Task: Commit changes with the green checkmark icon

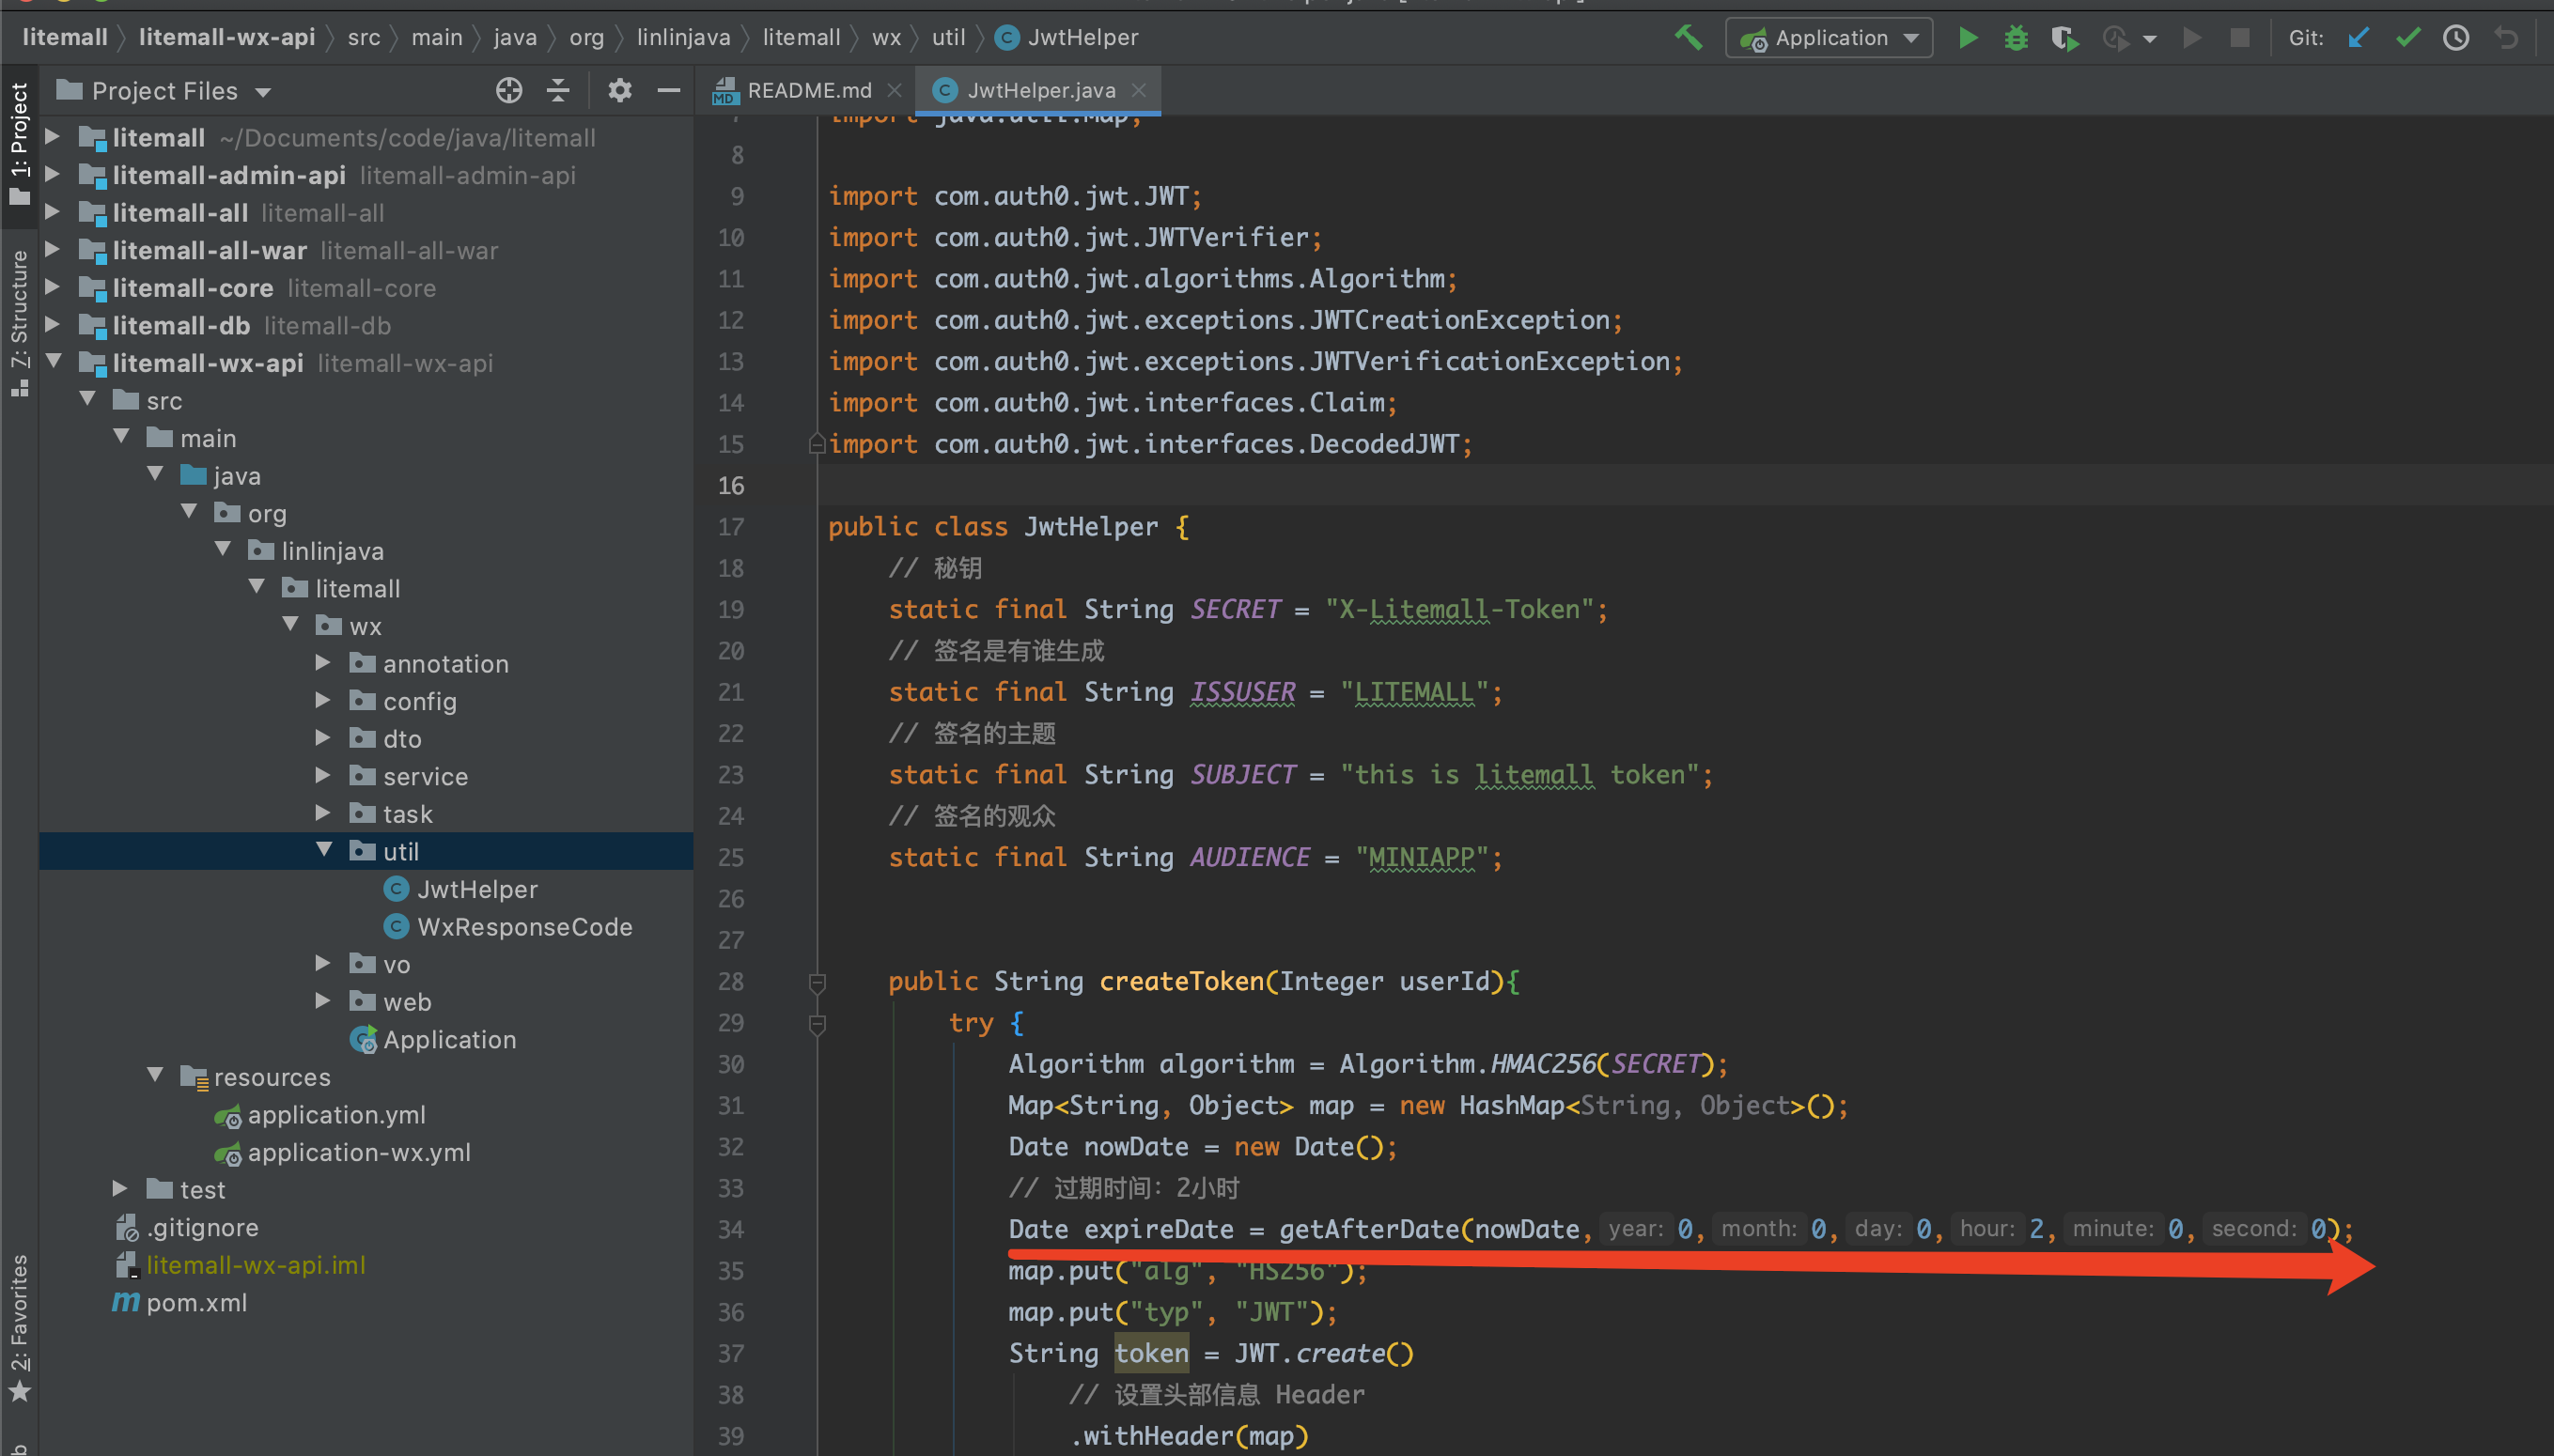Action: pyautogui.click(x=2408, y=38)
